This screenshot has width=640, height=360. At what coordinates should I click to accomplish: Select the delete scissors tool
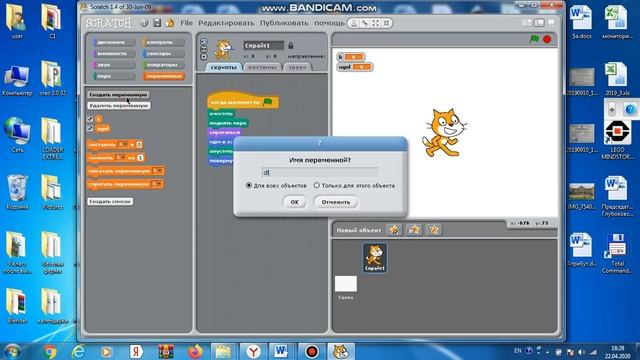[365, 23]
